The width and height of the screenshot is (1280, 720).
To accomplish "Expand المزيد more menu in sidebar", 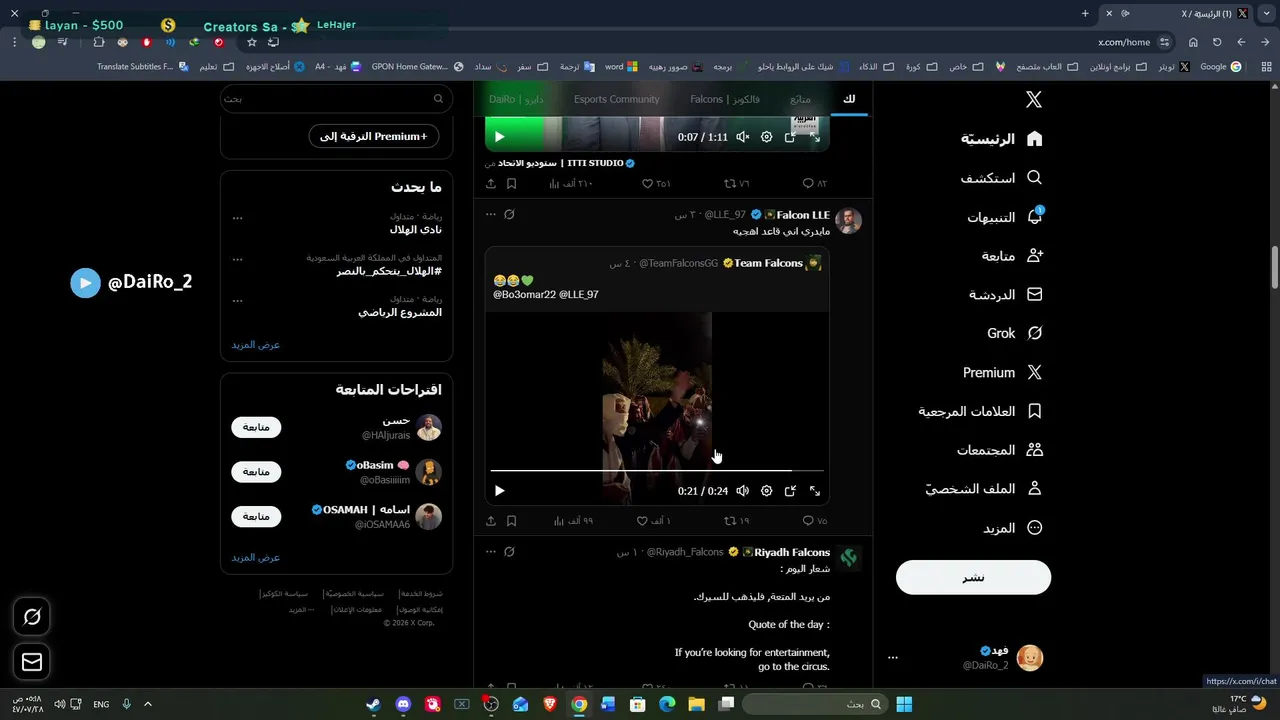I will tap(1013, 528).
